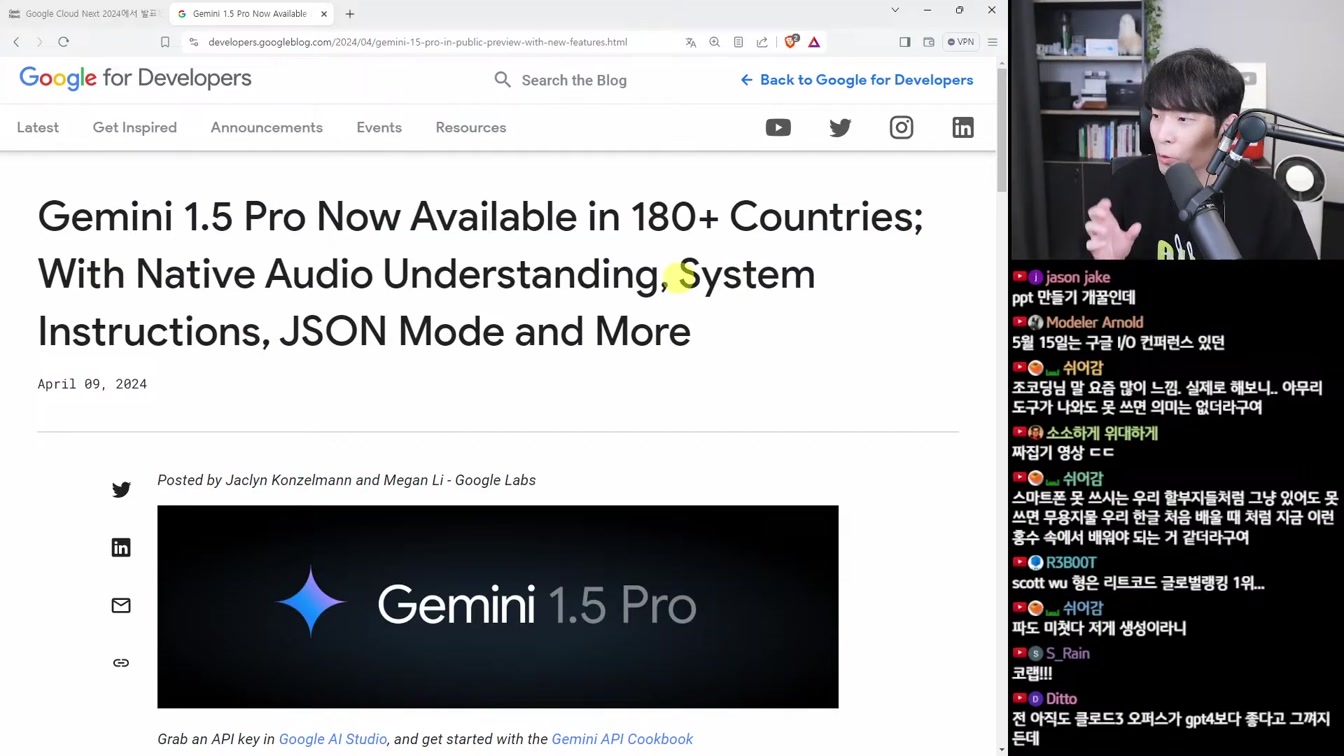1344x756 pixels.
Task: Copy the article link chain icon
Action: [121, 663]
